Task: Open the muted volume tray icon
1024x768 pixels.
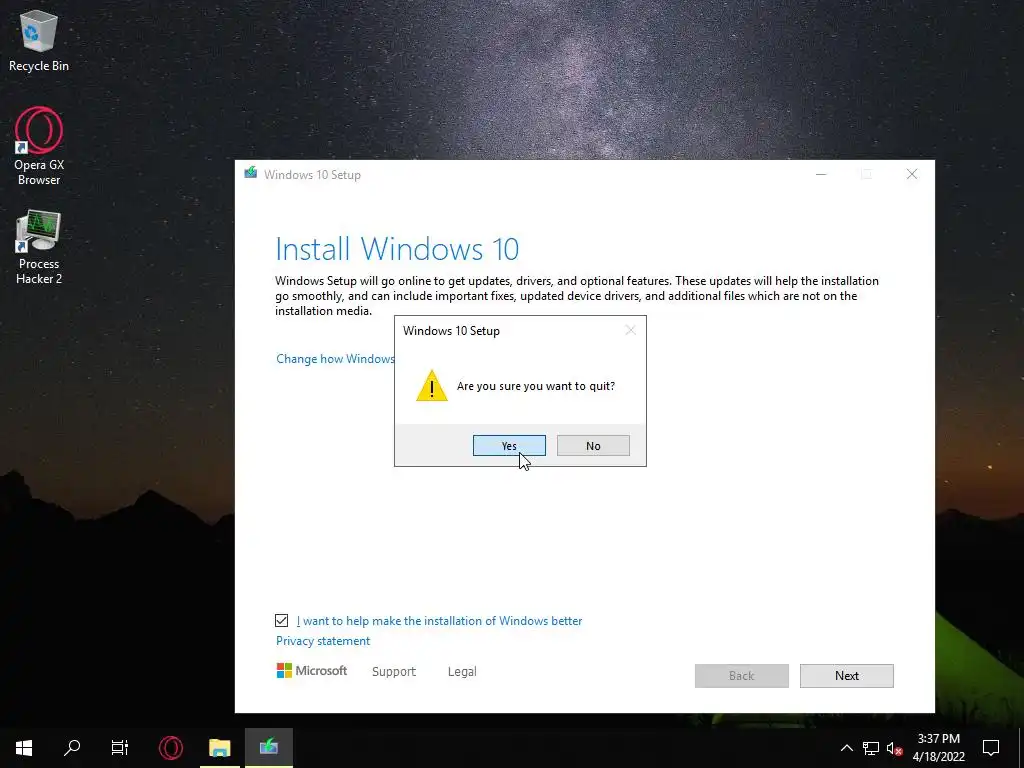Action: pyautogui.click(x=895, y=748)
